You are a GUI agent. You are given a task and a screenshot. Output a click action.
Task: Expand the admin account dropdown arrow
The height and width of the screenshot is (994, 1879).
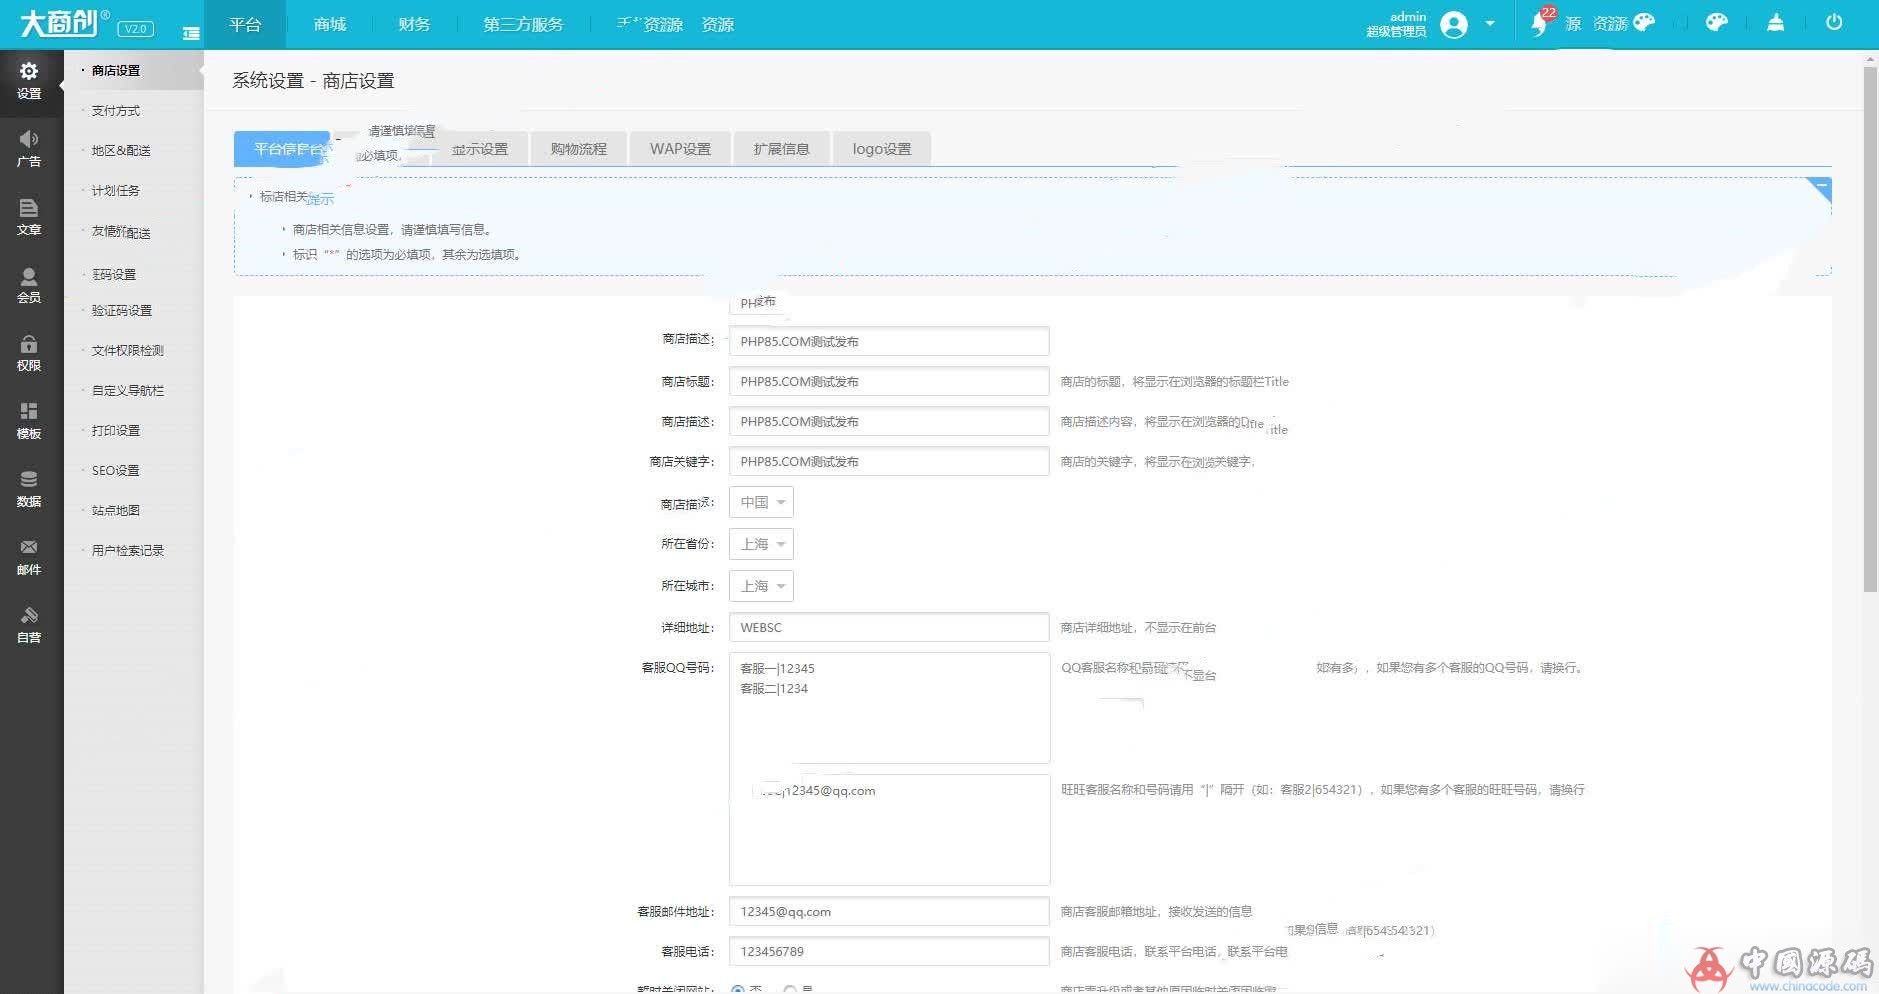click(x=1491, y=23)
